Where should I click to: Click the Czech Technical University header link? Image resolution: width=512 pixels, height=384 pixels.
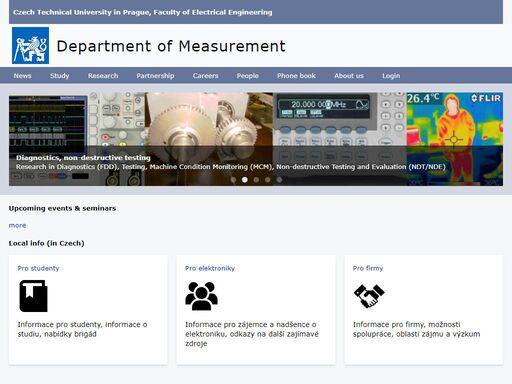pos(143,12)
